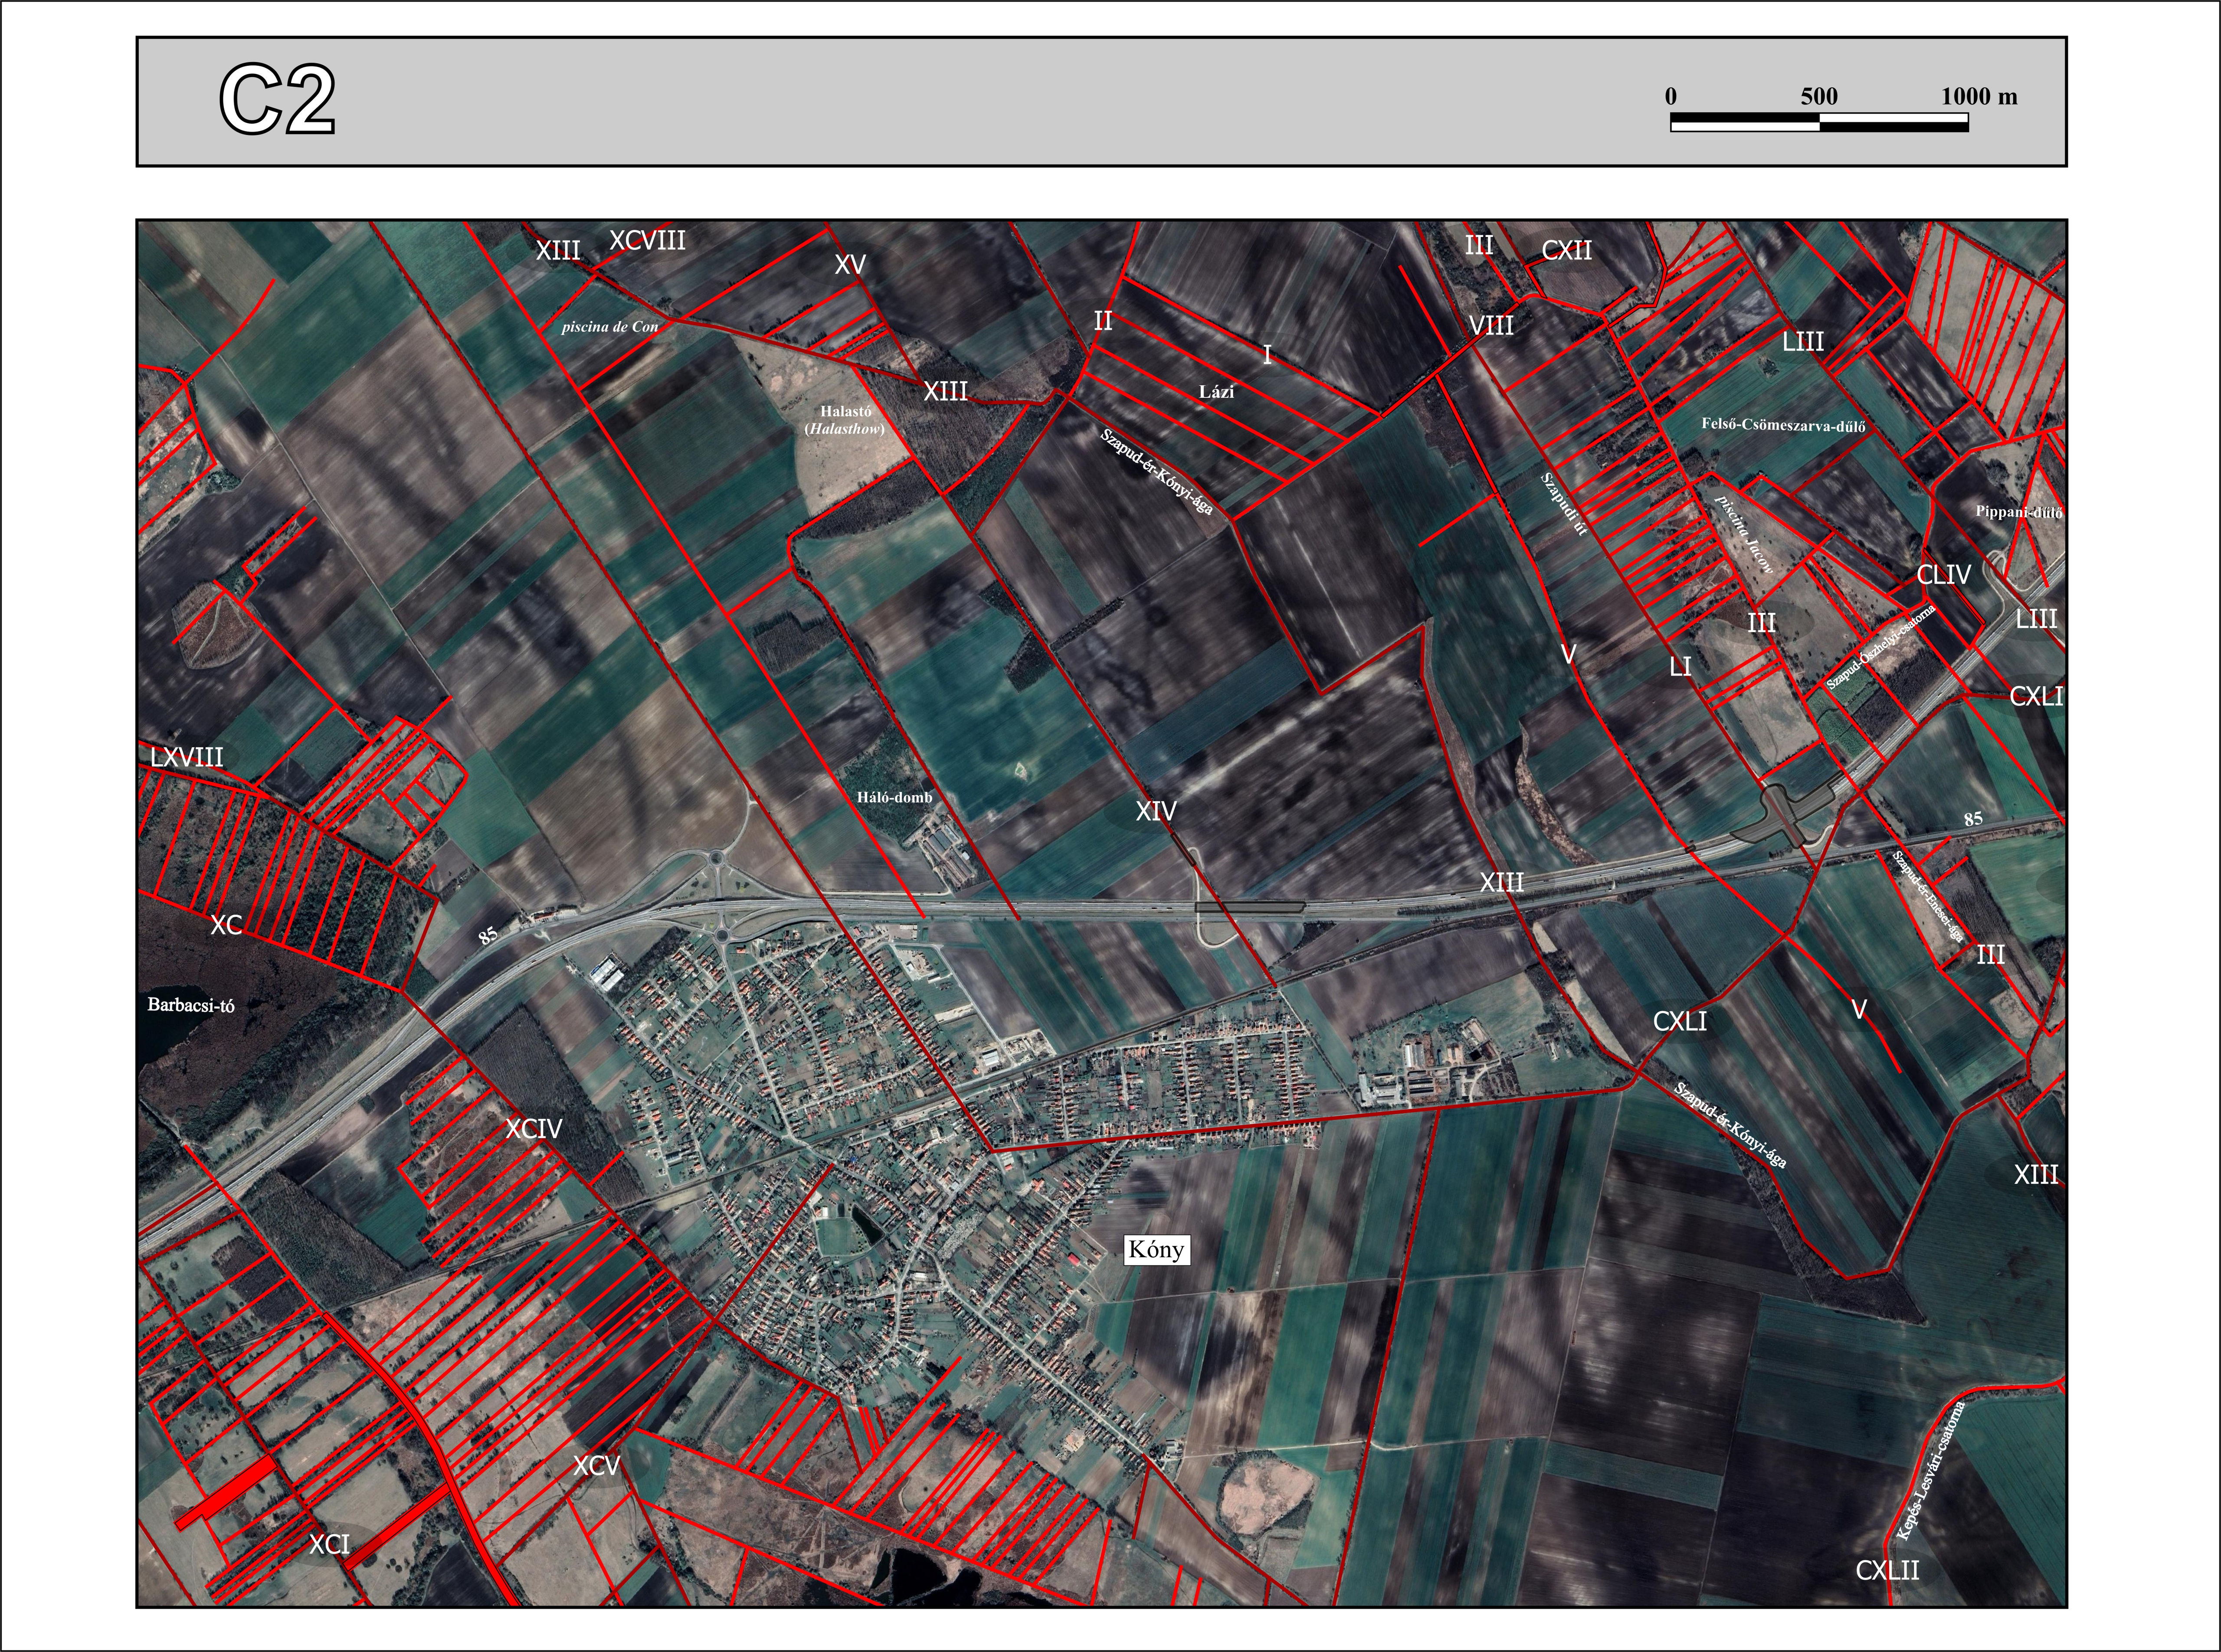Click the CXLII parcel numeral

point(1887,1571)
